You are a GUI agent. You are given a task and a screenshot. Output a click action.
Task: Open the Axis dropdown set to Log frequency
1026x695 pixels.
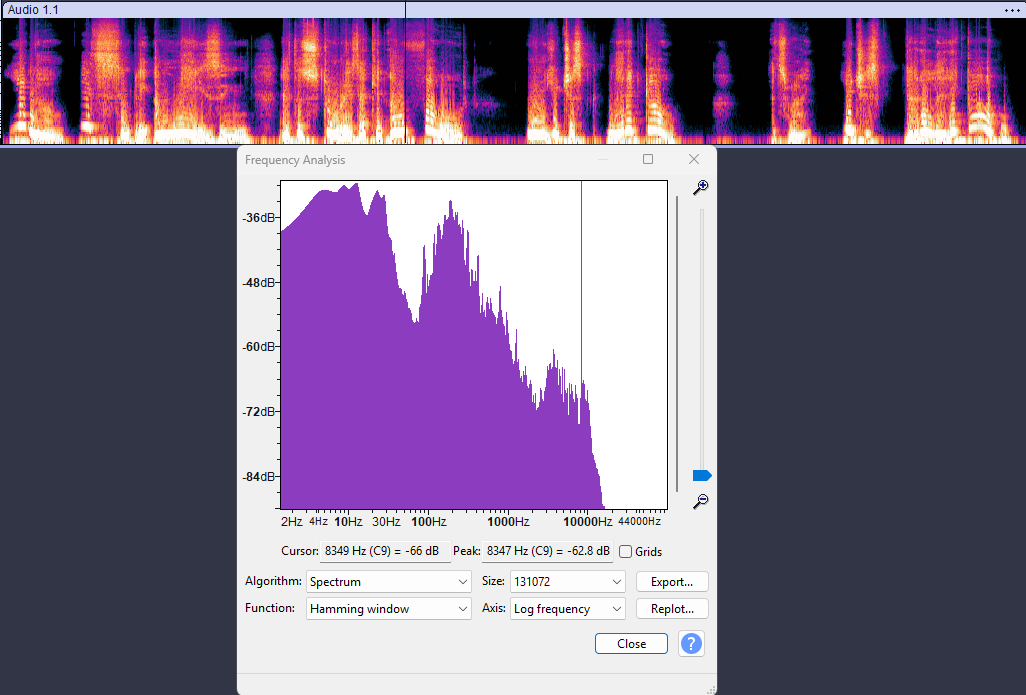(x=568, y=609)
